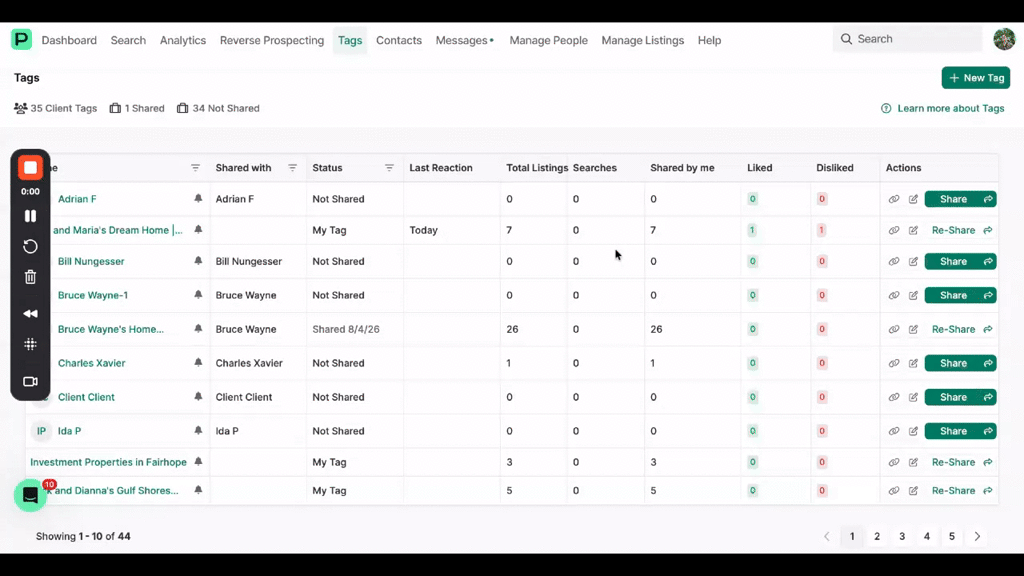Toggle notification bell for Charles Xavier tag
1024x576 pixels.
coord(198,362)
